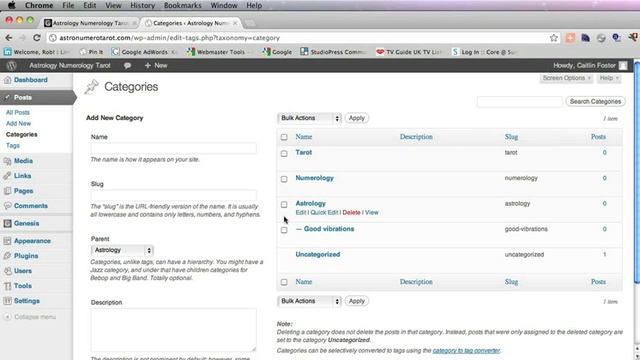
Task: Open the Parent category dropdown
Action: [122, 250]
